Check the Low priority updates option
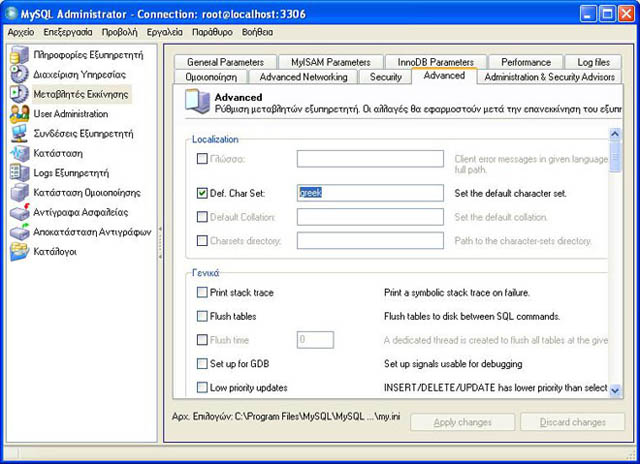Screen dimensions: 640x464 (202, 387)
